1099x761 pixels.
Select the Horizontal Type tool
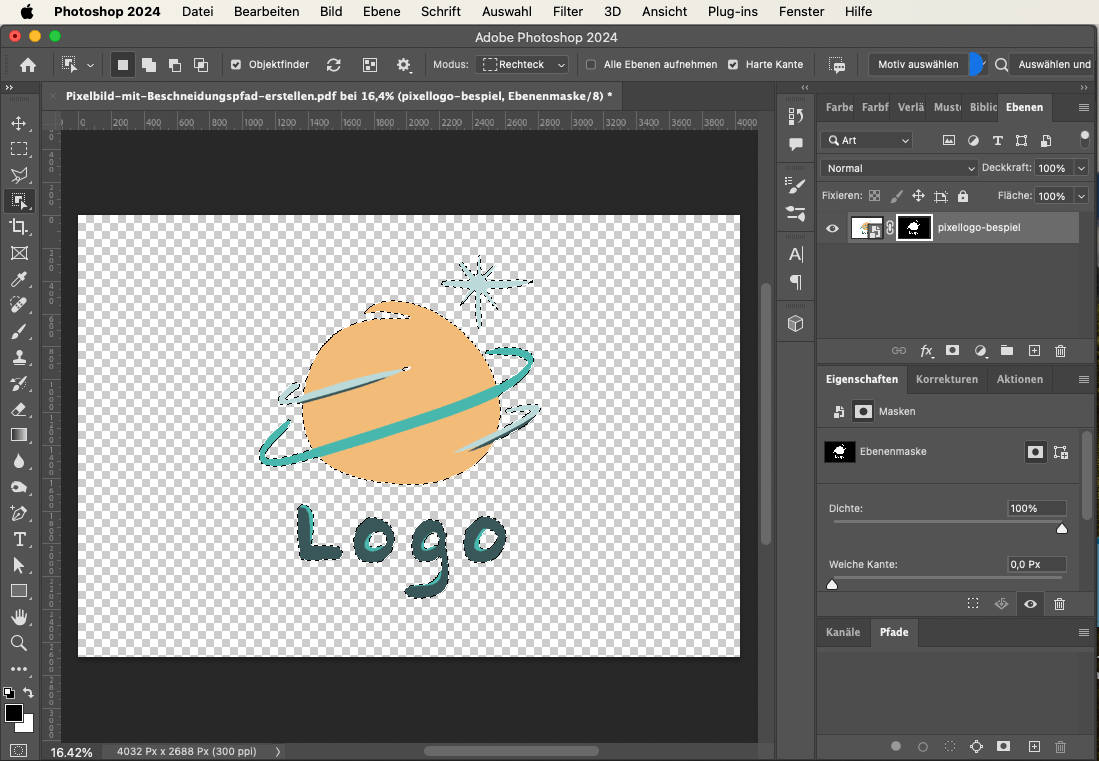pos(19,539)
